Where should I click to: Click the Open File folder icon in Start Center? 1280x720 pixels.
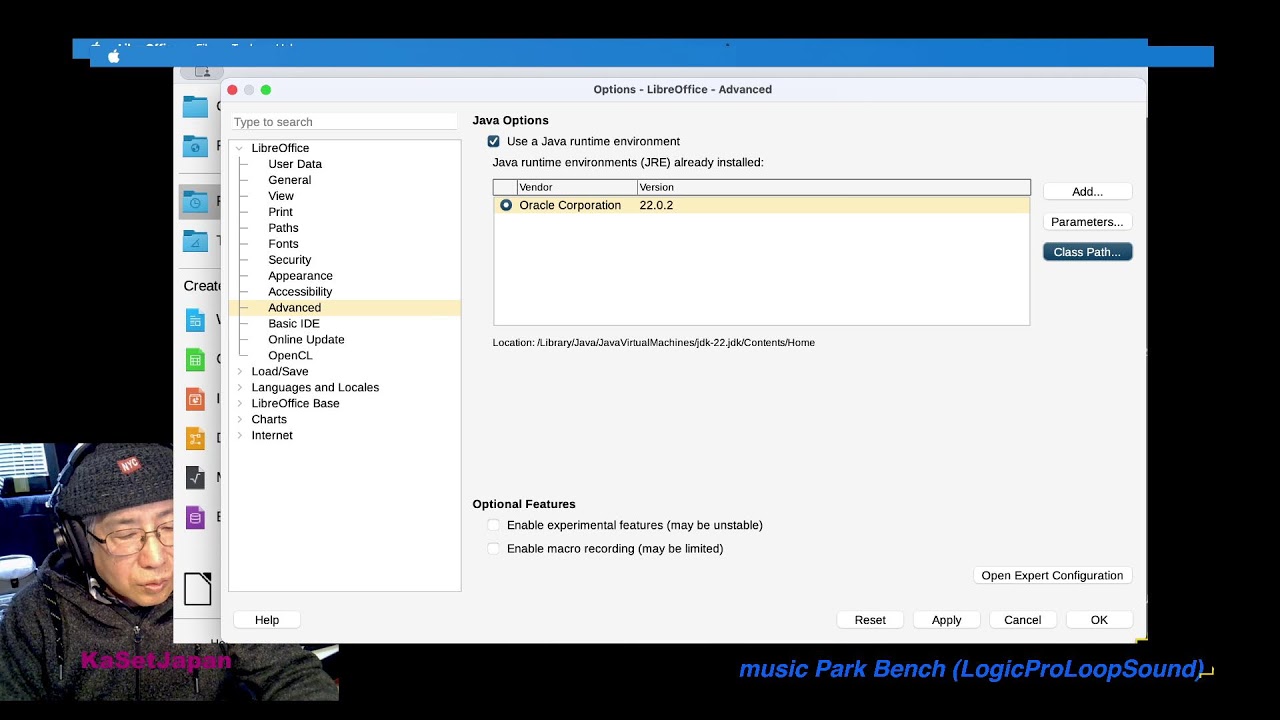[195, 106]
